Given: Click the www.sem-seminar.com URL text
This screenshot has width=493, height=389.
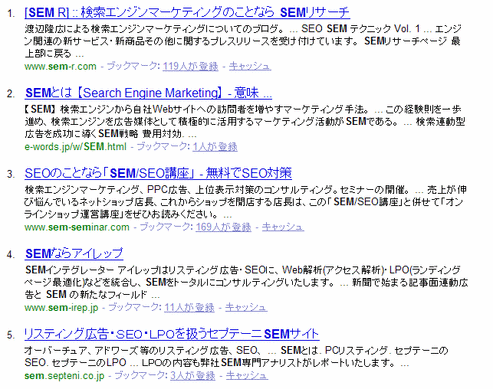Looking at the screenshot, I should click(x=77, y=227).
